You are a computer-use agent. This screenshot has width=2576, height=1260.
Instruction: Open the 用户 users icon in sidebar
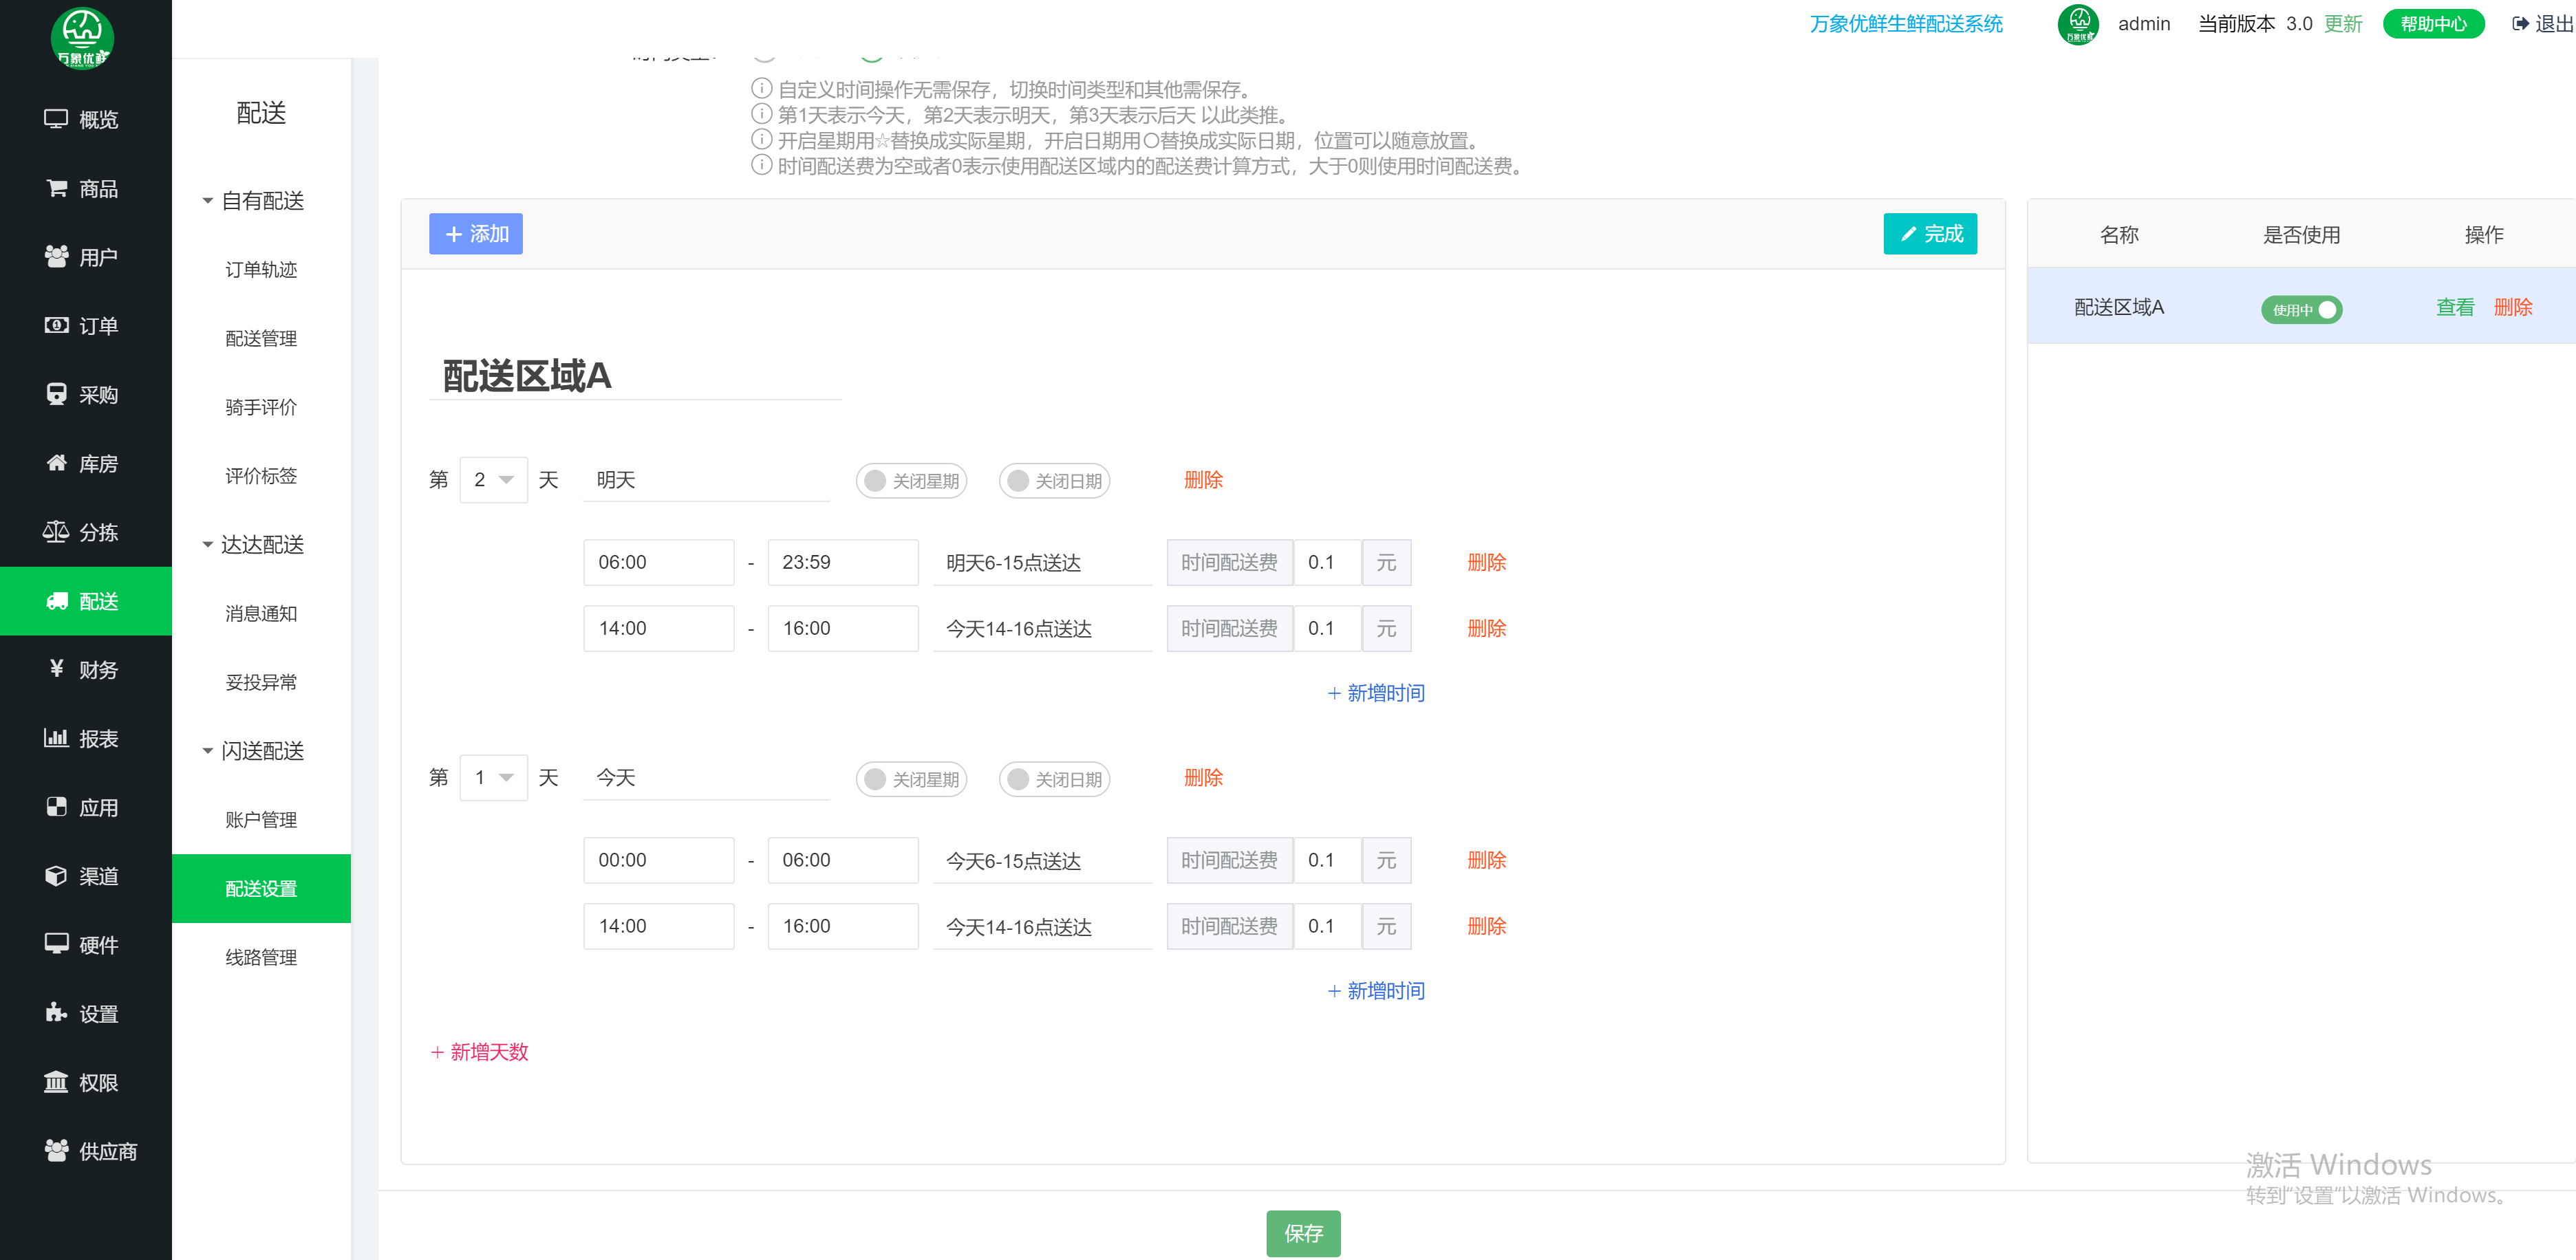[56, 257]
